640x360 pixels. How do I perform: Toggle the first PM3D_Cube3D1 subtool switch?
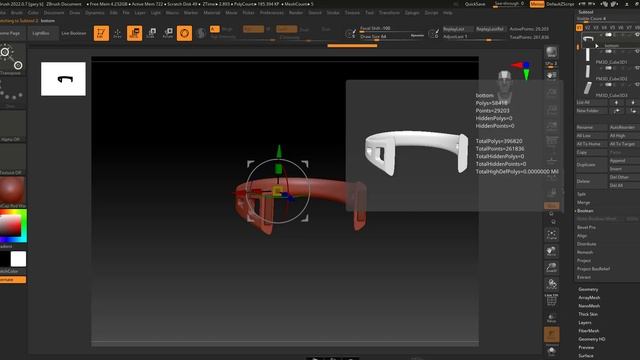coord(609,51)
